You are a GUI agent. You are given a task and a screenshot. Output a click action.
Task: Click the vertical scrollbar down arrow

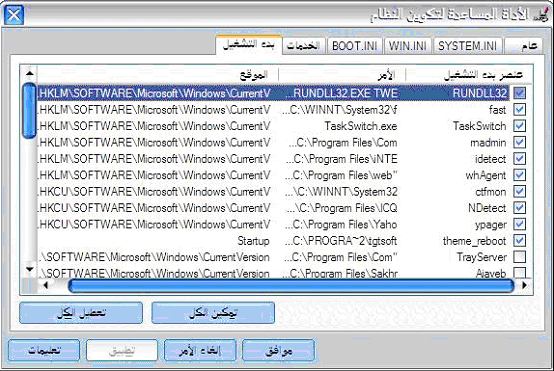(30, 270)
